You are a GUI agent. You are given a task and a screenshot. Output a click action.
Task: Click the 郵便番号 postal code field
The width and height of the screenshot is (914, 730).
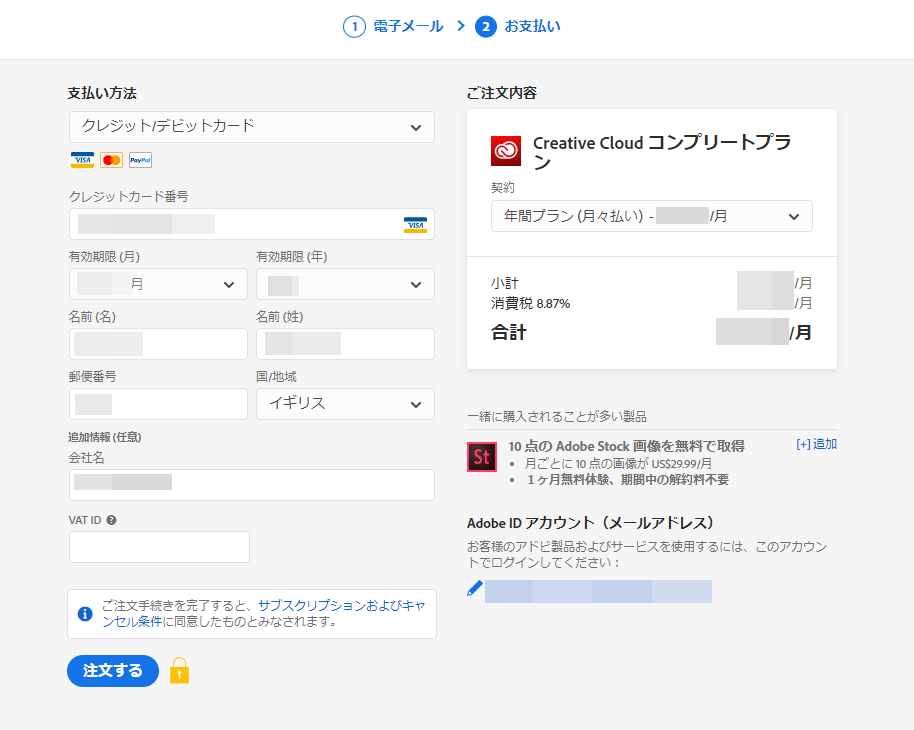pyautogui.click(x=159, y=404)
